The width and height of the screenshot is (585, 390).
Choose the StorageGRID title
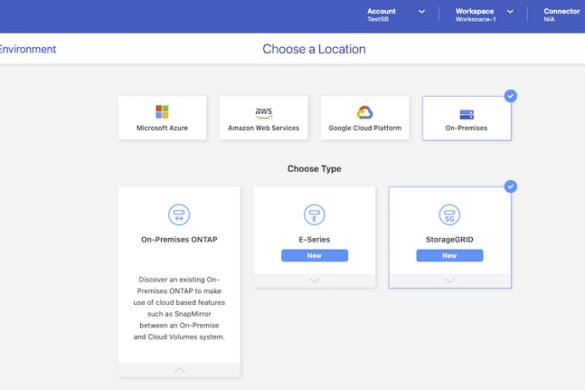tap(450, 240)
